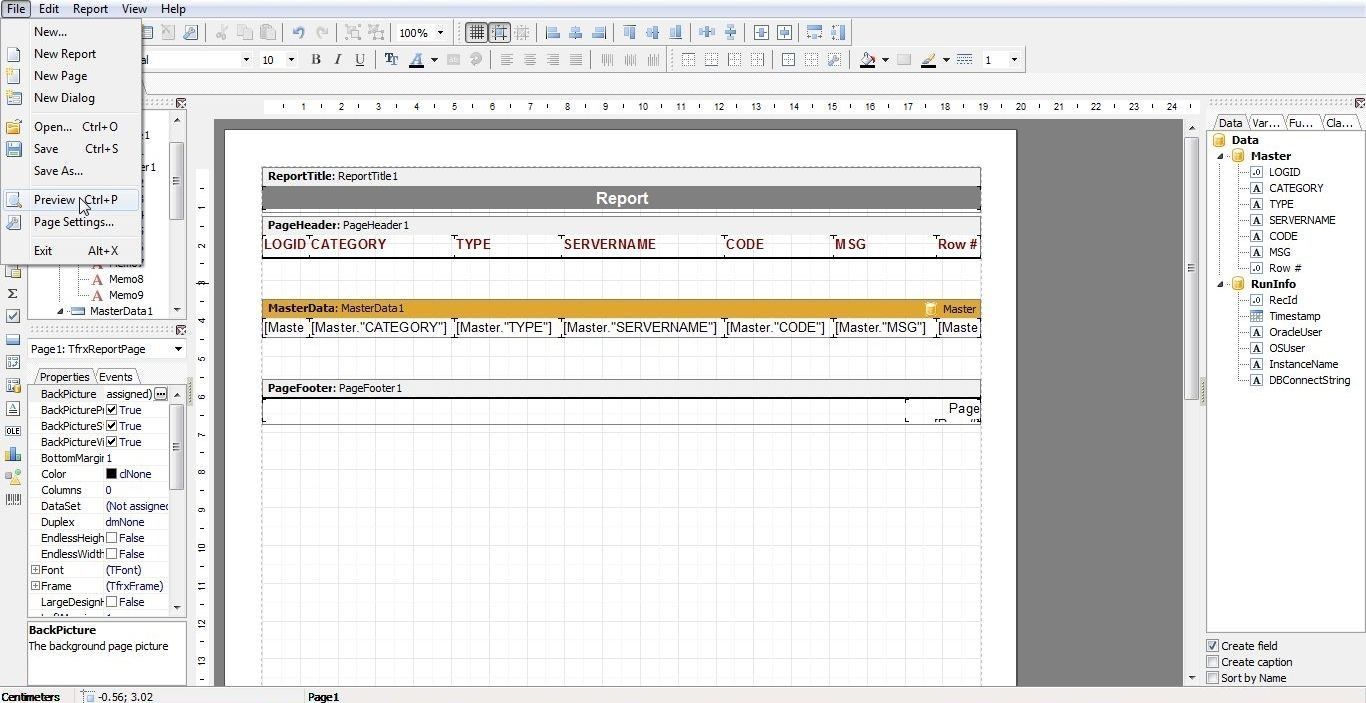This screenshot has height=703, width=1366.
Task: Click the fill color bucket icon
Action: [x=868, y=60]
